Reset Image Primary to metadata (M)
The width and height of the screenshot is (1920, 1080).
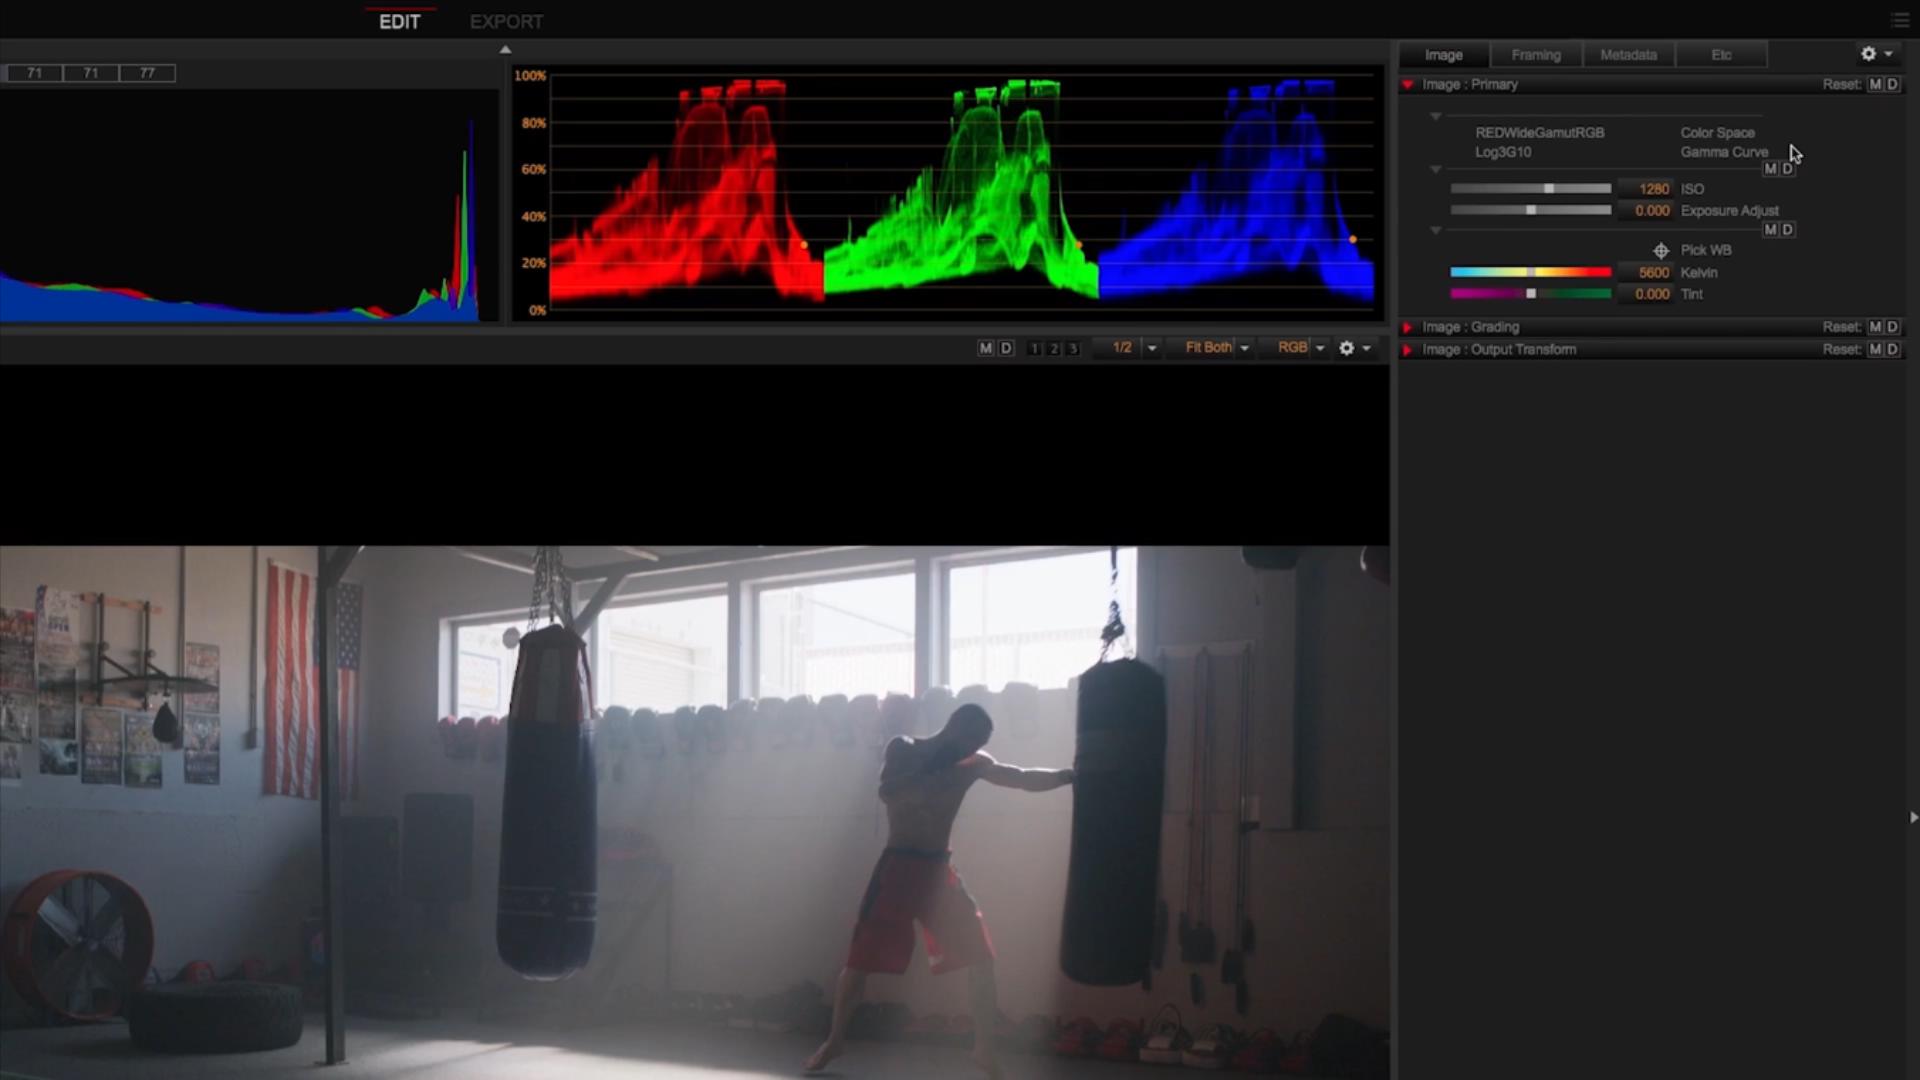(x=1875, y=85)
